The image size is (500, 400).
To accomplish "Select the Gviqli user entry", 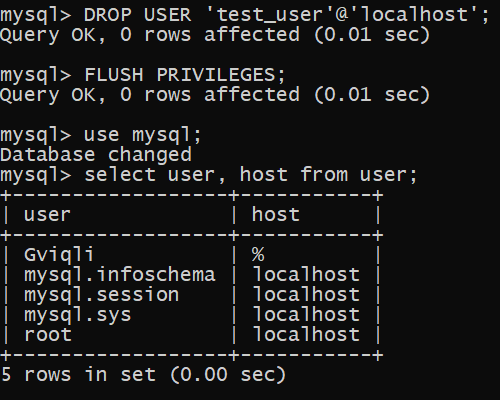I will click(x=59, y=255).
